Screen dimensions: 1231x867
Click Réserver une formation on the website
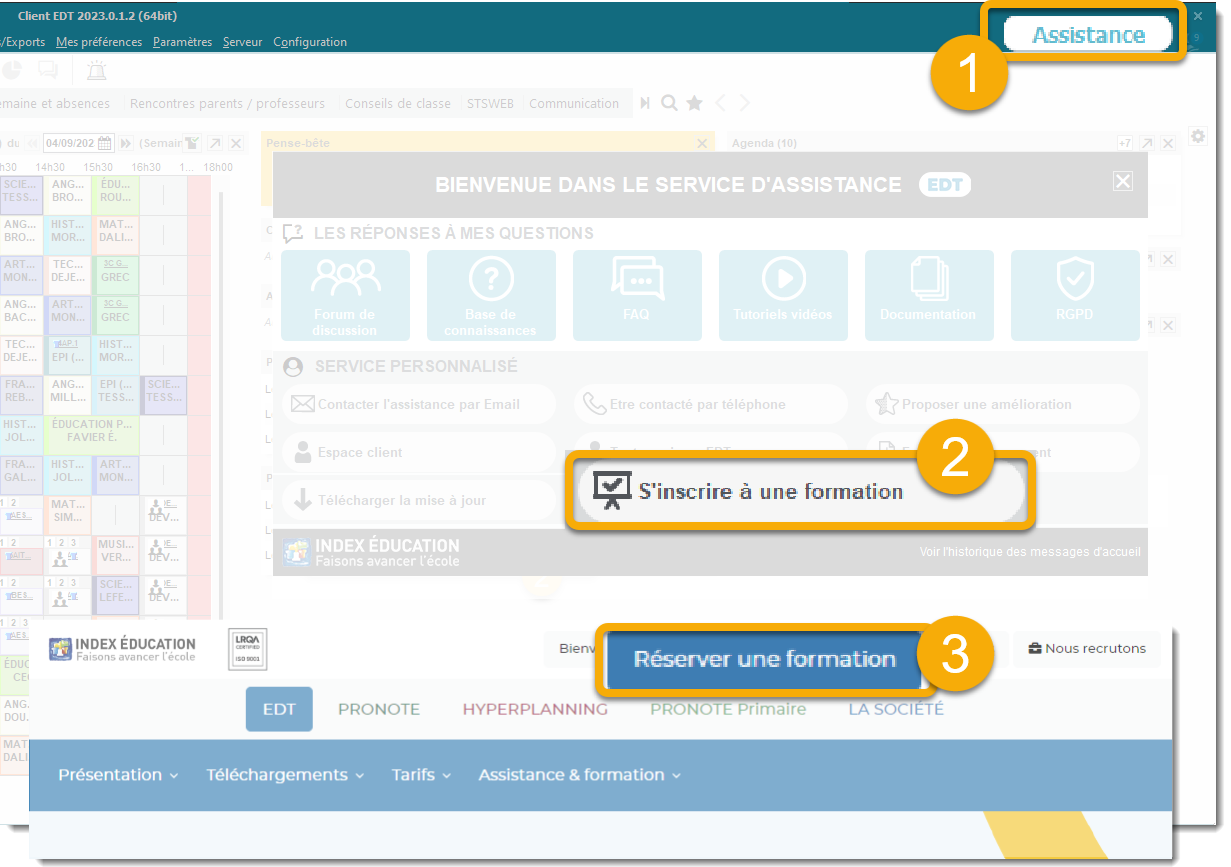pyautogui.click(x=764, y=660)
